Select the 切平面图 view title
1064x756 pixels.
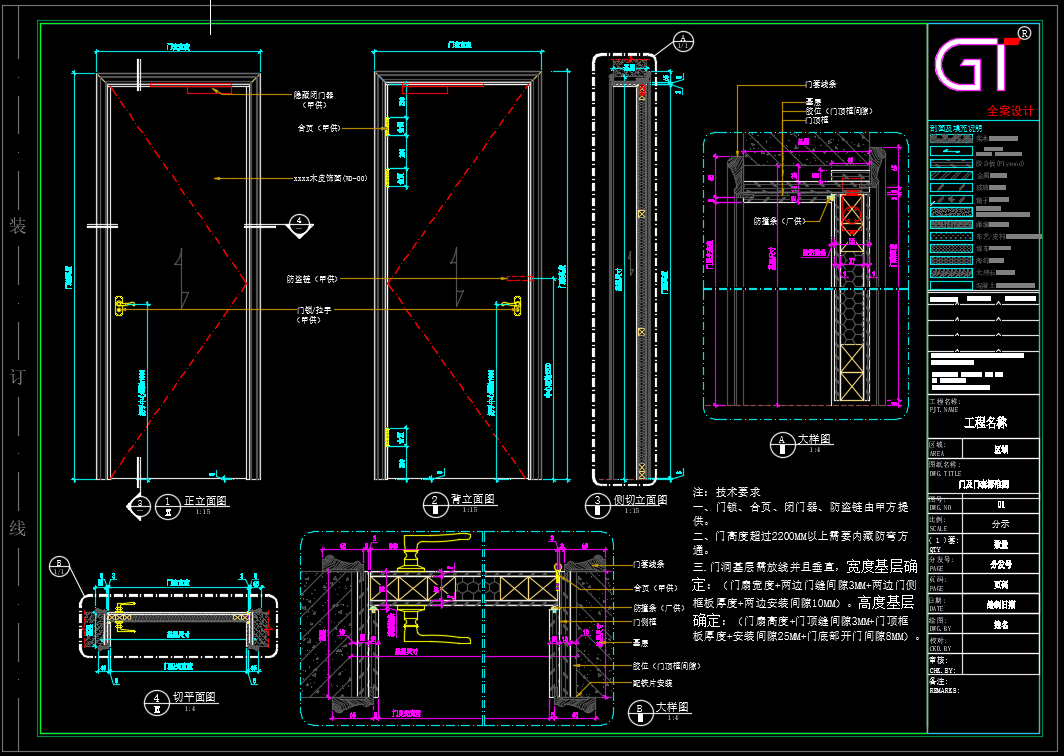coord(194,697)
